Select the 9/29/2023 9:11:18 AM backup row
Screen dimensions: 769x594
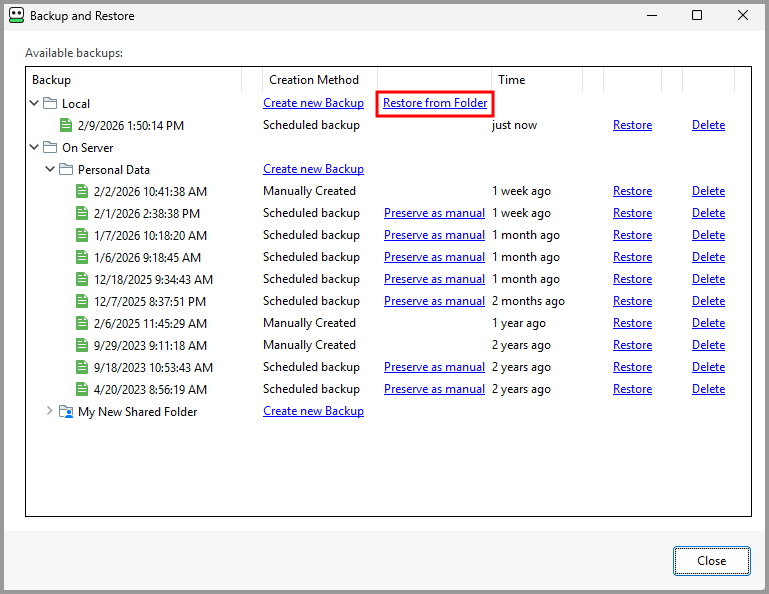388,345
